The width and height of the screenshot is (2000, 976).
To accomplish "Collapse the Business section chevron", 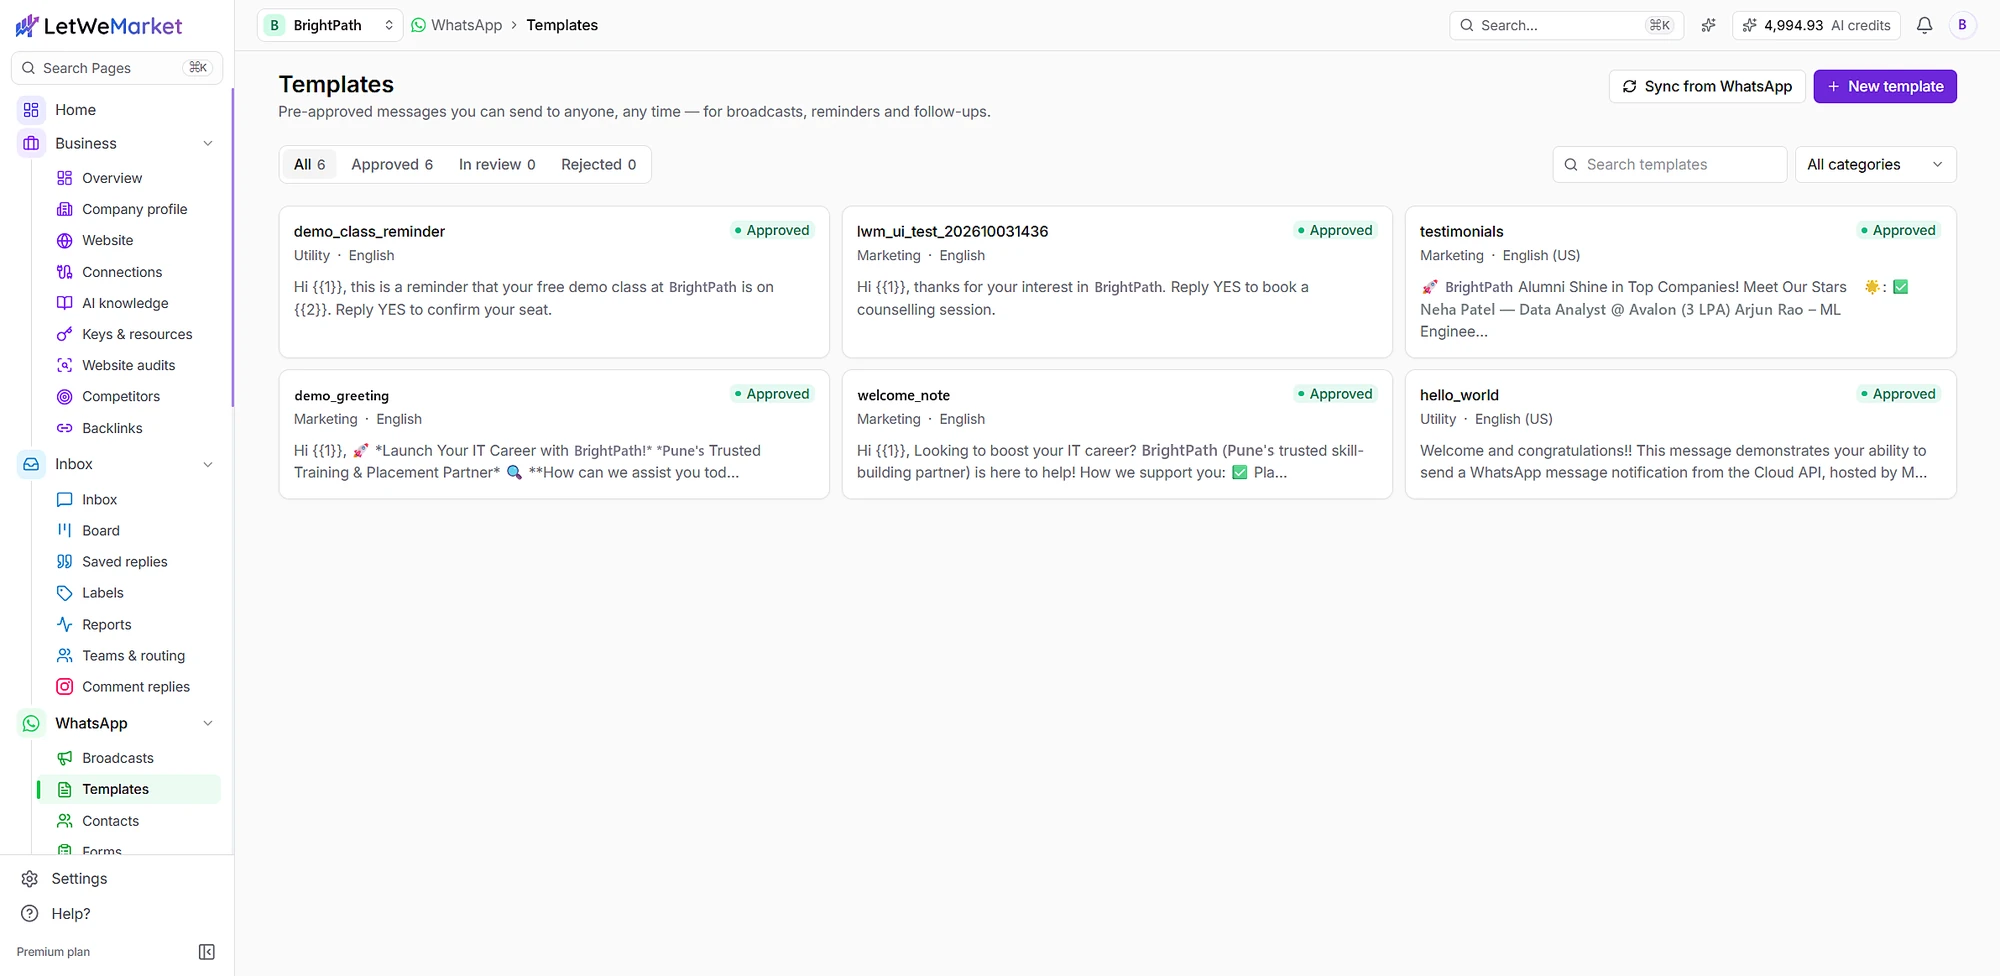I will coord(208,144).
